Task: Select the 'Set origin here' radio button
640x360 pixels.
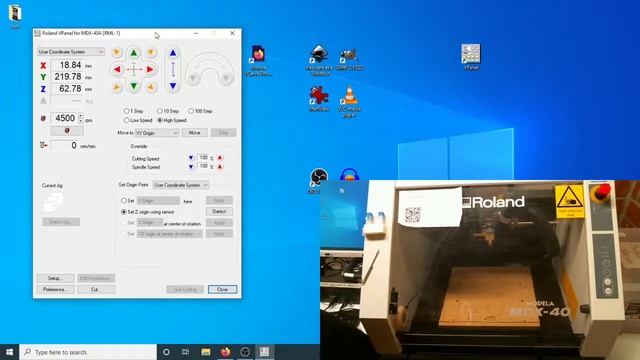Action: click(x=124, y=201)
